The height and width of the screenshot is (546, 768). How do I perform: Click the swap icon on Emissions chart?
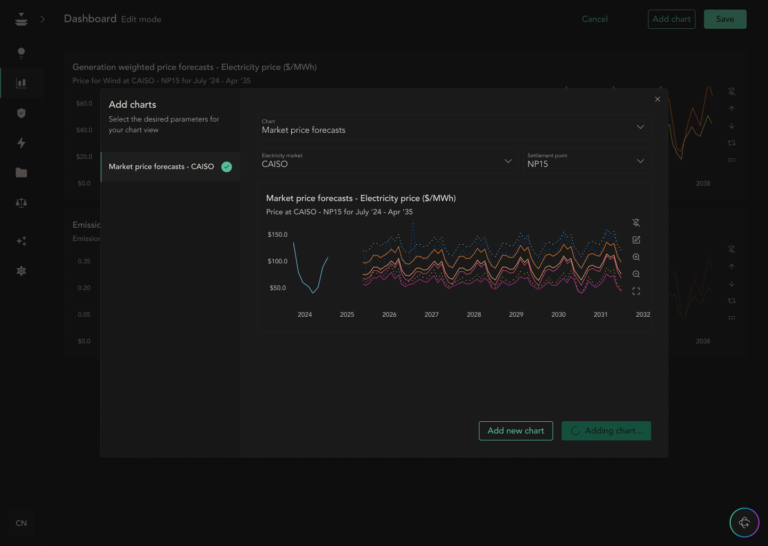click(732, 301)
